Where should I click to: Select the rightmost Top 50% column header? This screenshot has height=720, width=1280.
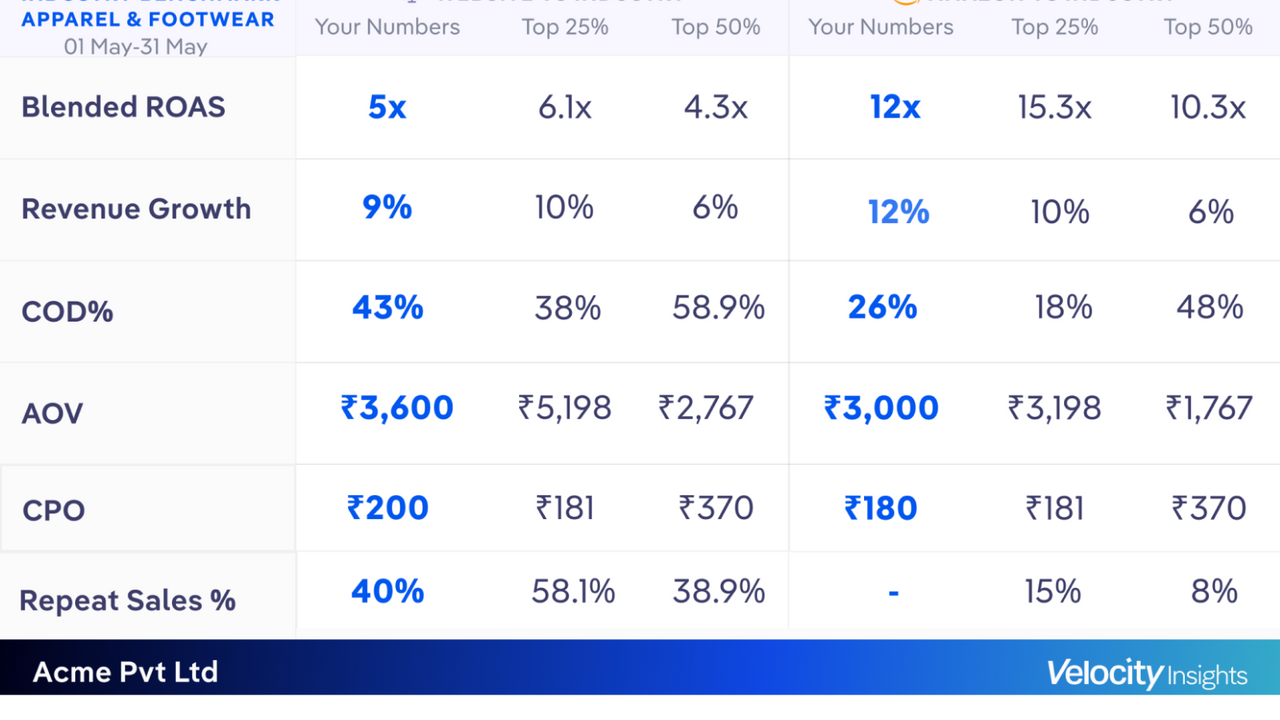[x=1208, y=27]
